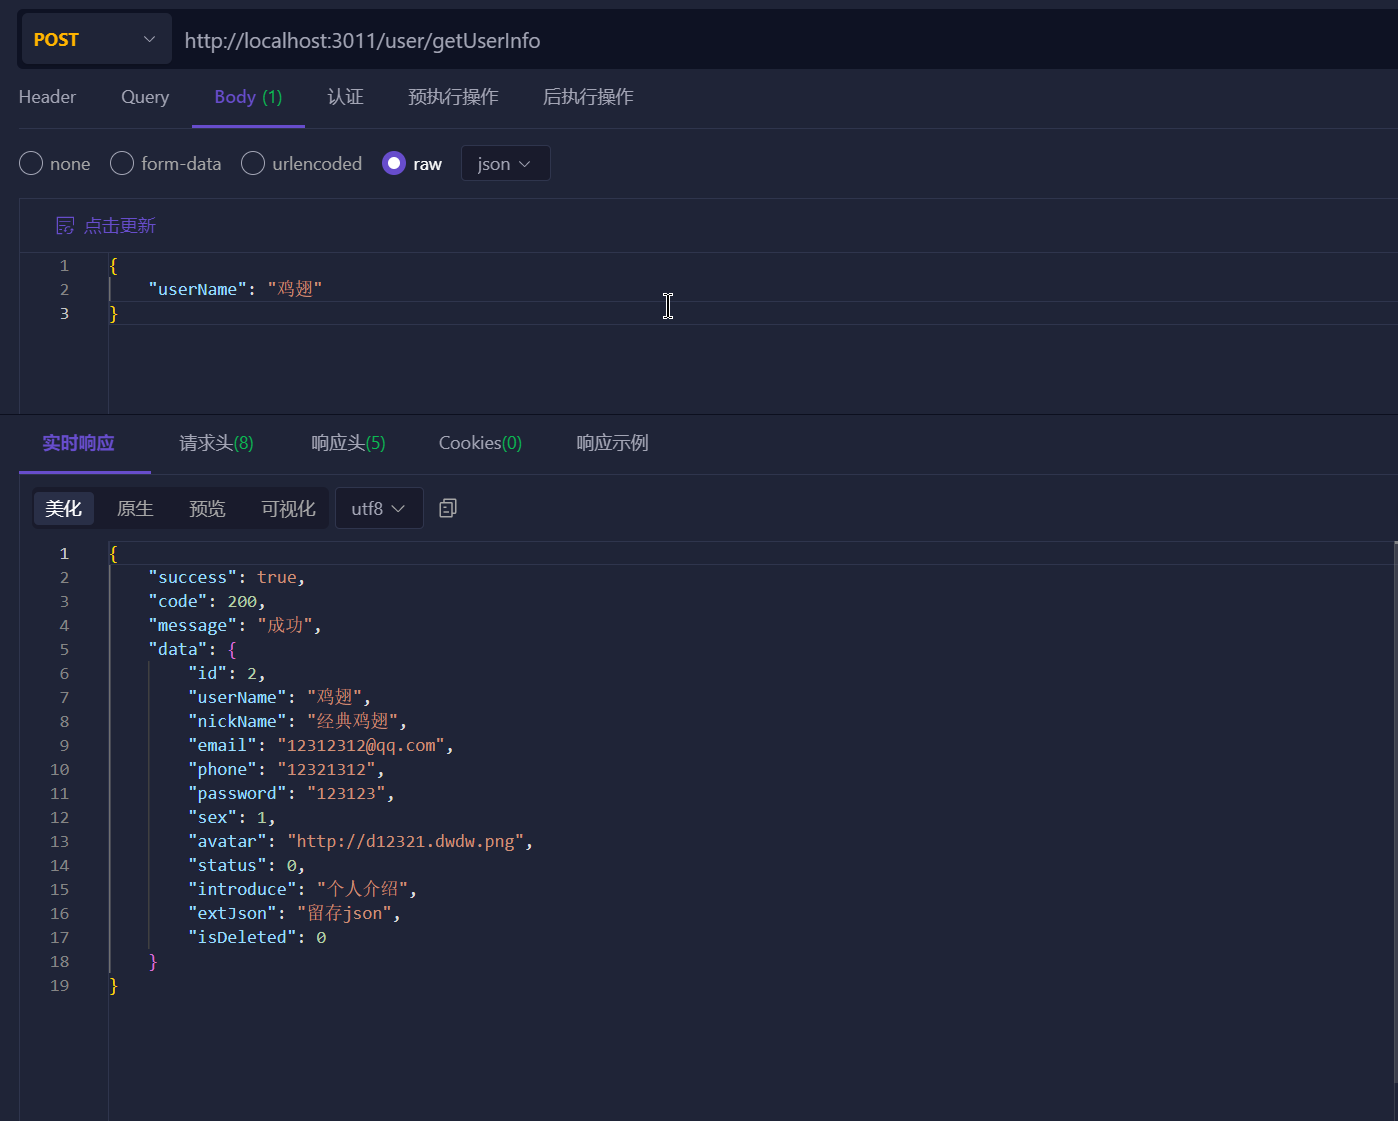Screen dimensions: 1398x1121
Task: Click the "phone" line in response
Action: [x=286, y=769]
